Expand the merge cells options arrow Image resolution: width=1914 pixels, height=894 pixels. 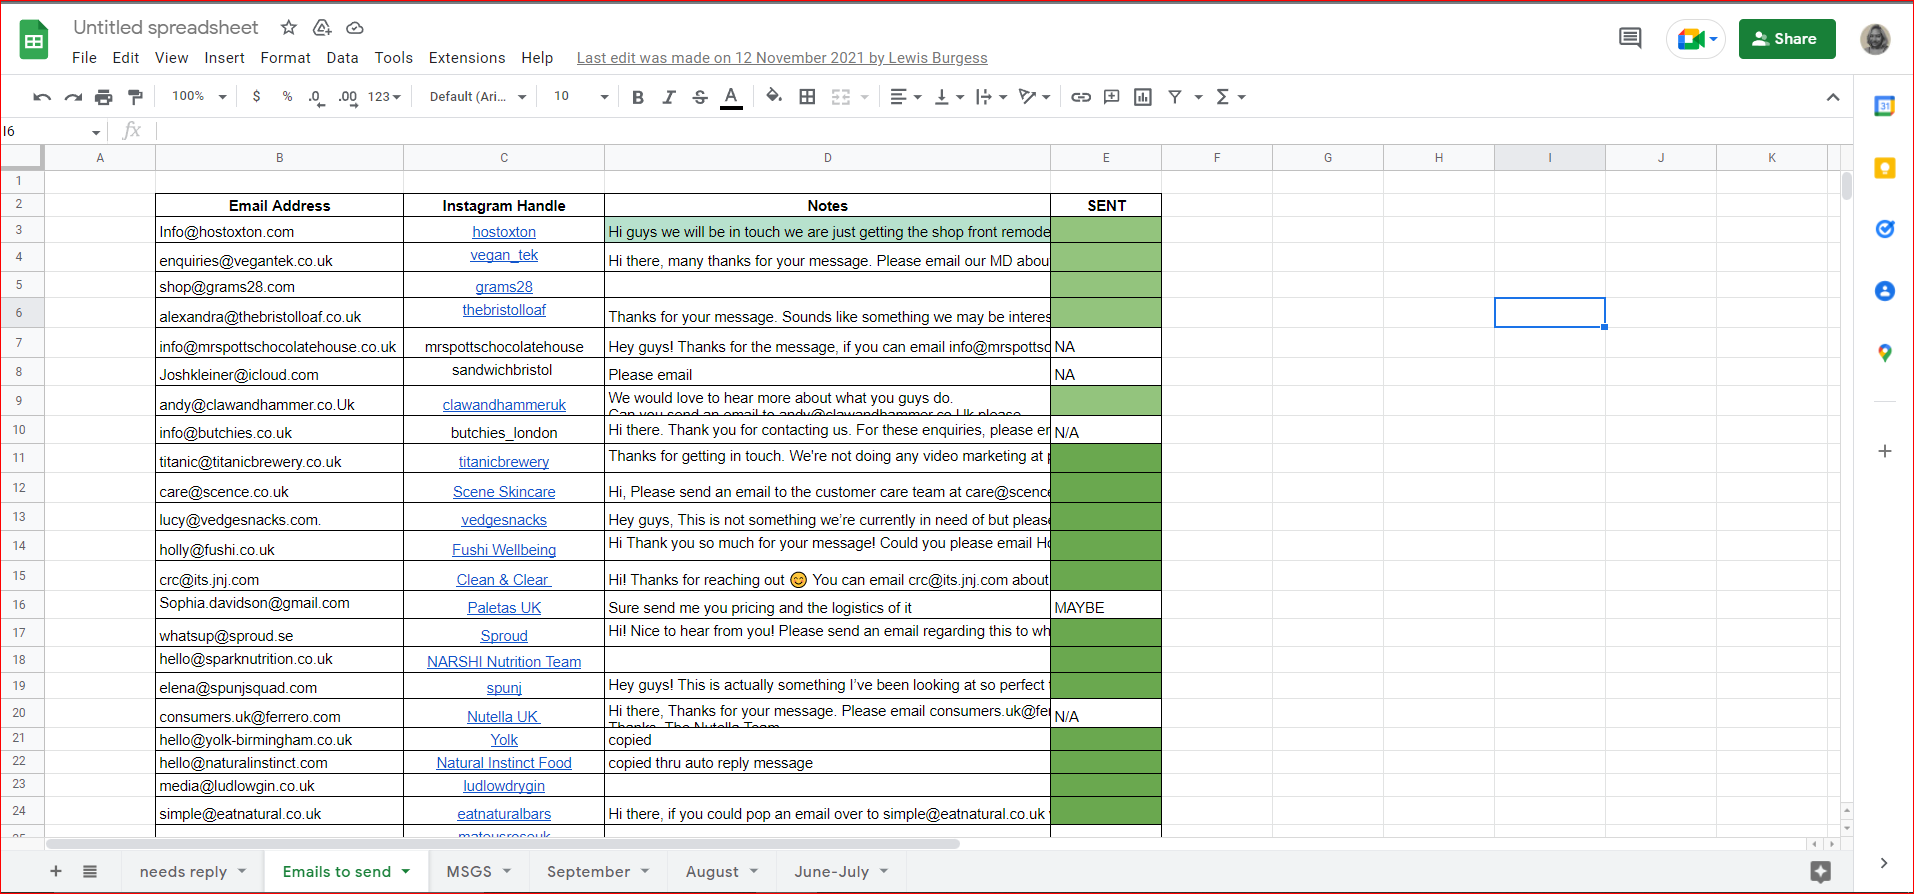point(865,97)
